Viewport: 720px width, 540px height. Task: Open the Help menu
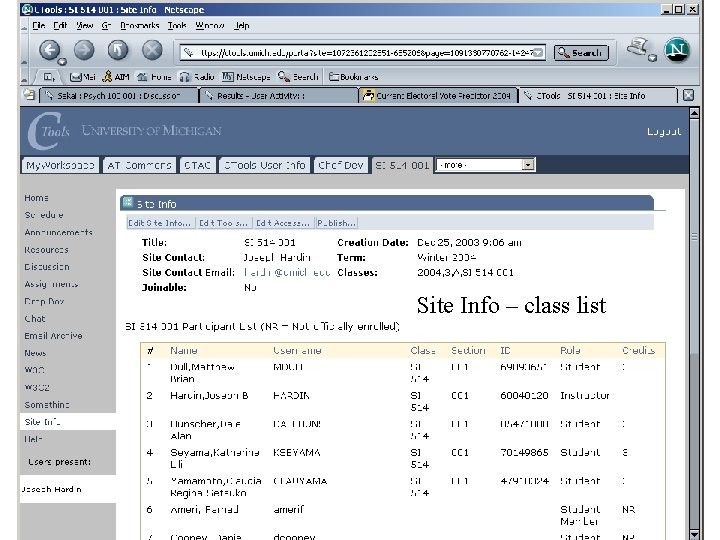[242, 25]
